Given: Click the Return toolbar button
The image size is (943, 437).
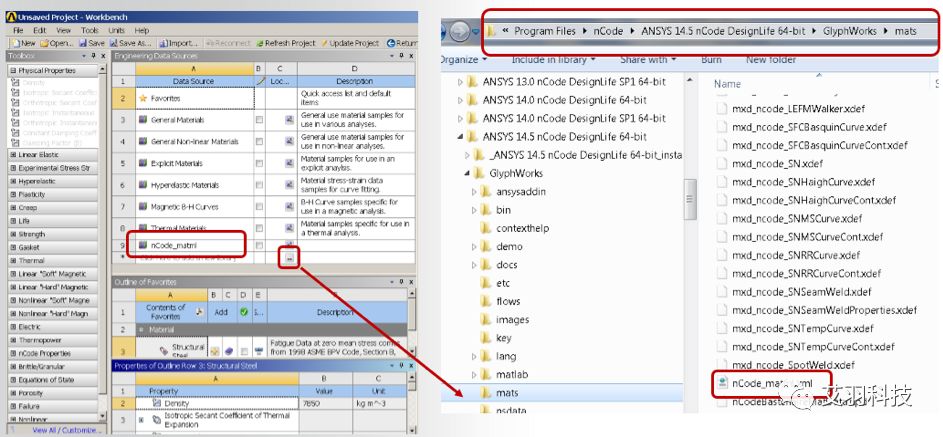Looking at the screenshot, I should 402,43.
